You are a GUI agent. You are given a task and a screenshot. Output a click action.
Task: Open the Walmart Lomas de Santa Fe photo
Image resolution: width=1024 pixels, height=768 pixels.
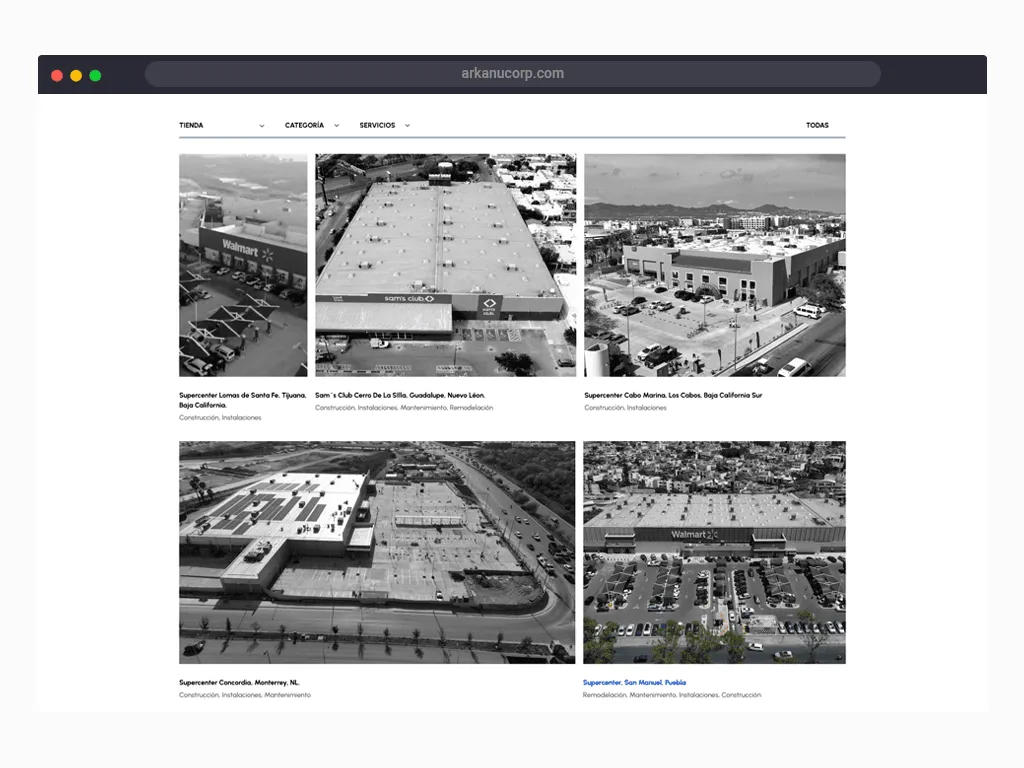[x=243, y=265]
